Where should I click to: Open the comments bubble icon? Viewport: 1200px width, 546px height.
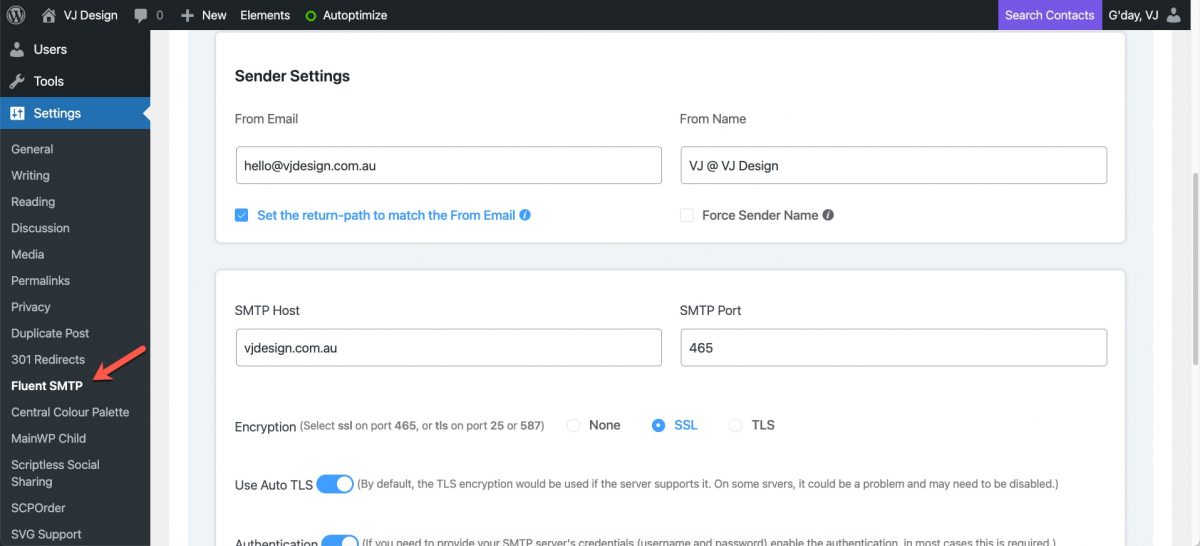140,15
